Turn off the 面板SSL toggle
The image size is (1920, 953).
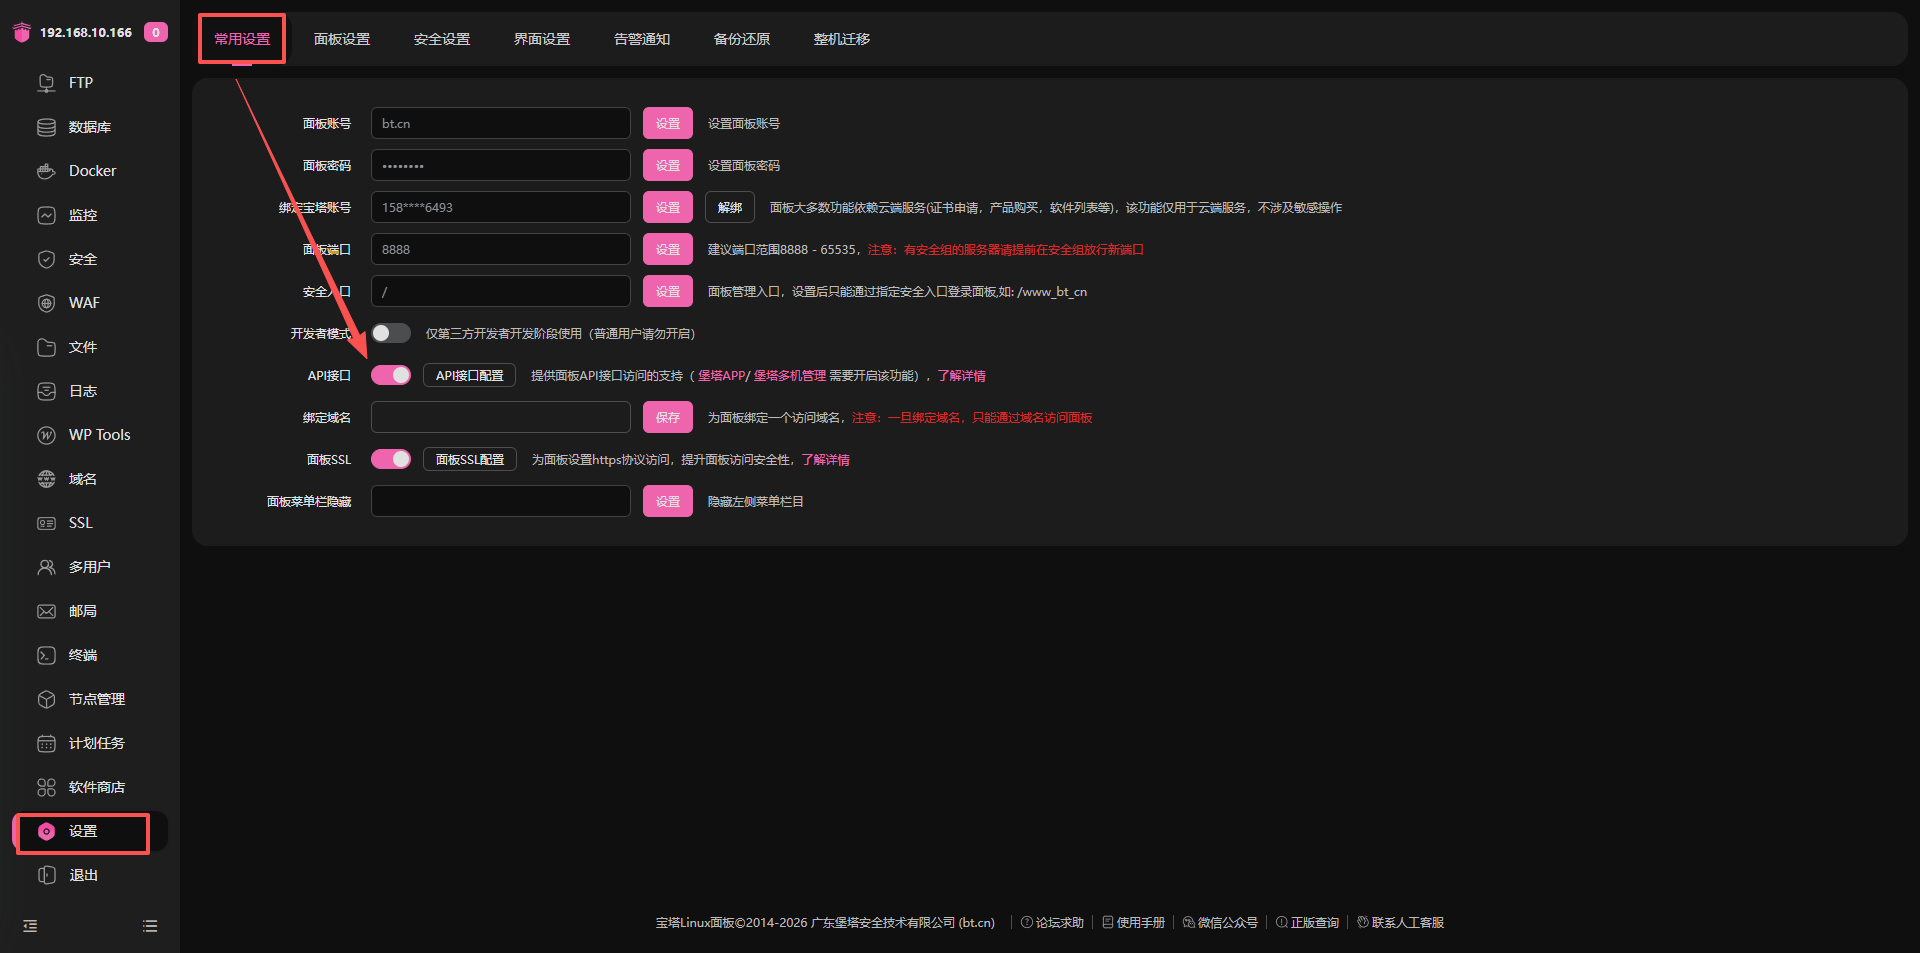[x=390, y=459]
